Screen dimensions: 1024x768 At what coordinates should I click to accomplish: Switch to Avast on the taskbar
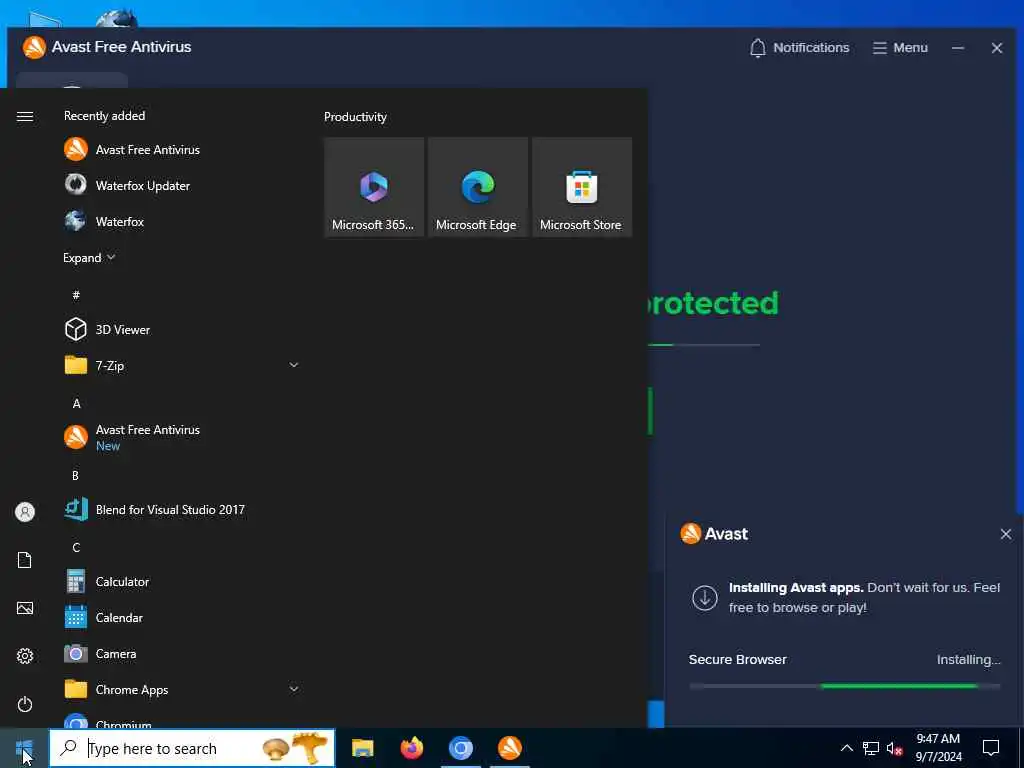coord(510,748)
